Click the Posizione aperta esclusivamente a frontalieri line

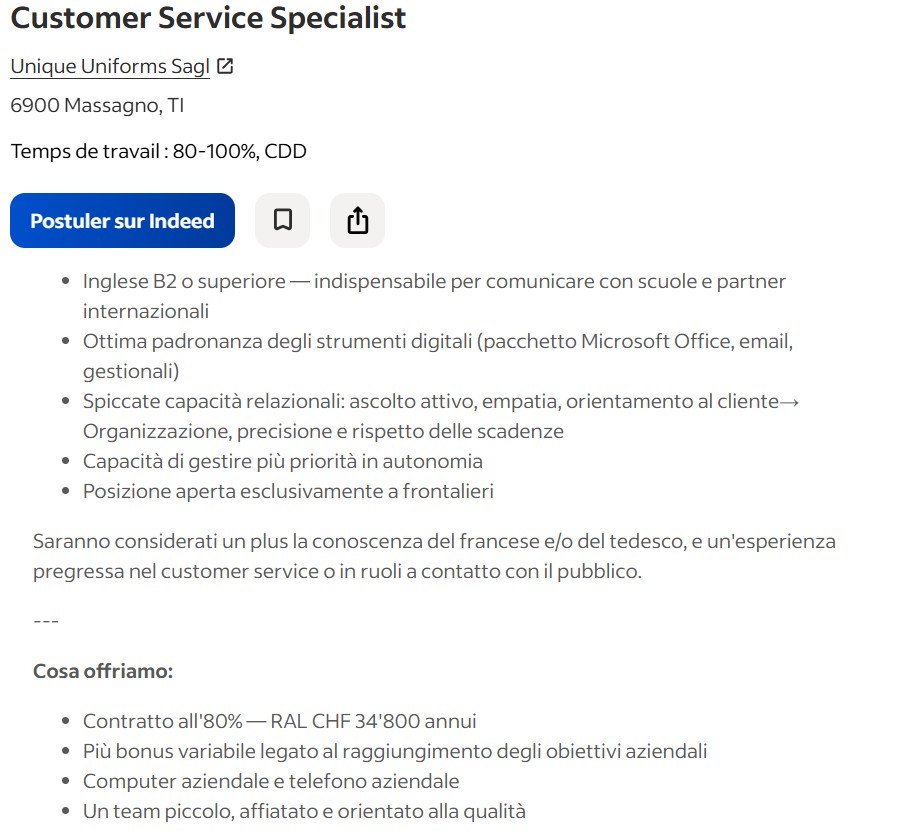(x=288, y=491)
